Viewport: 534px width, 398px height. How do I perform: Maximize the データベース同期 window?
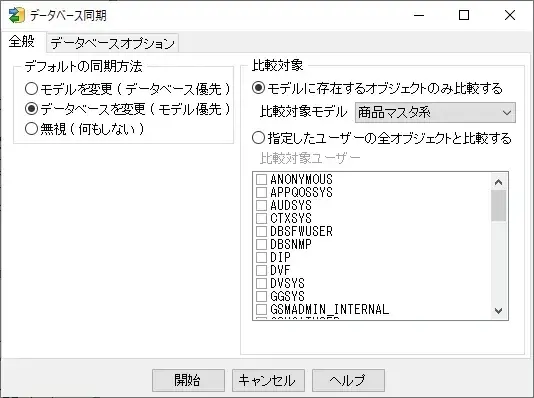[x=464, y=15]
